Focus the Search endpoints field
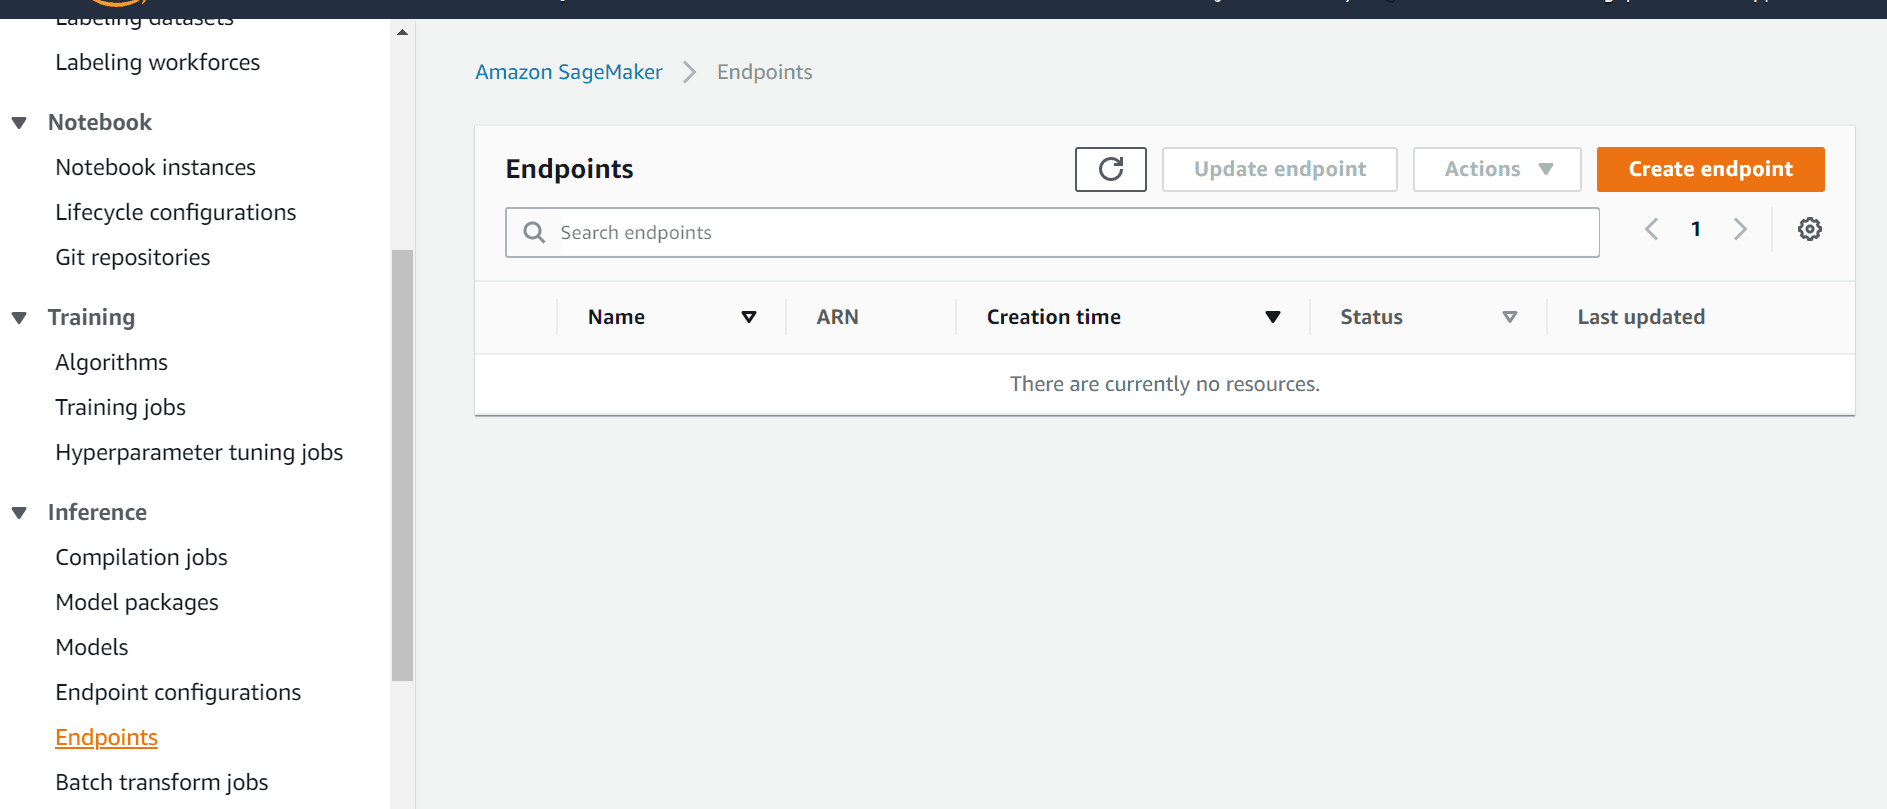Image resolution: width=1887 pixels, height=809 pixels. coord(1052,232)
